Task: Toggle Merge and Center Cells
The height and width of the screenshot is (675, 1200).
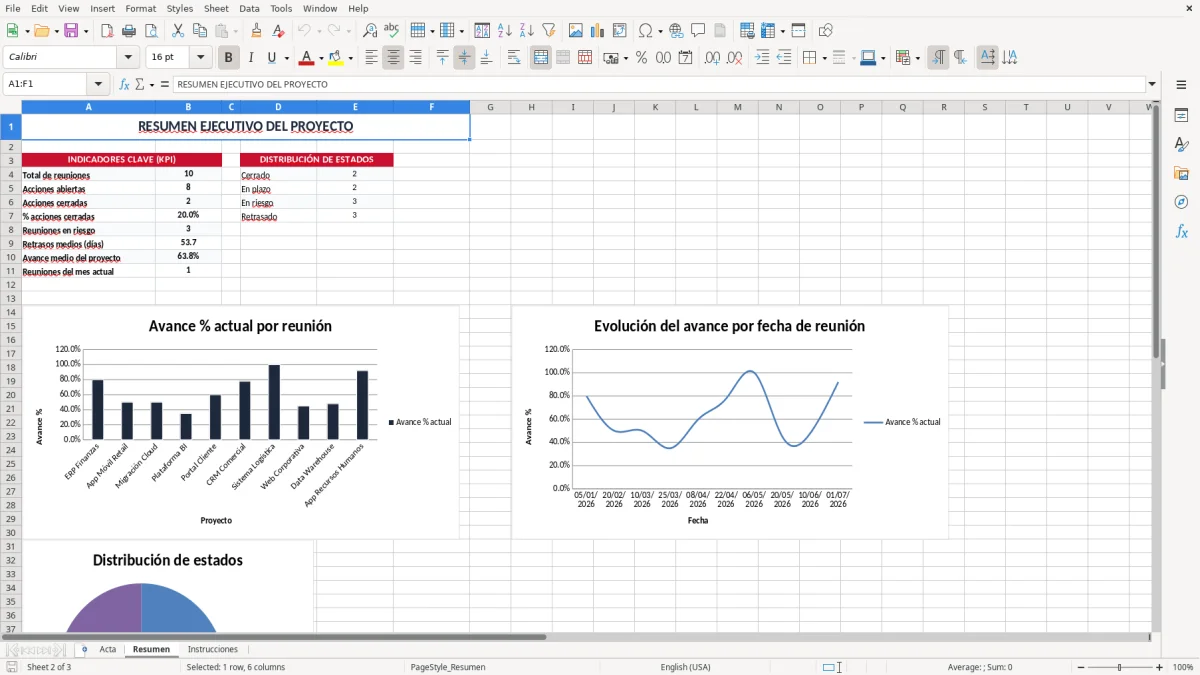Action: tap(541, 58)
